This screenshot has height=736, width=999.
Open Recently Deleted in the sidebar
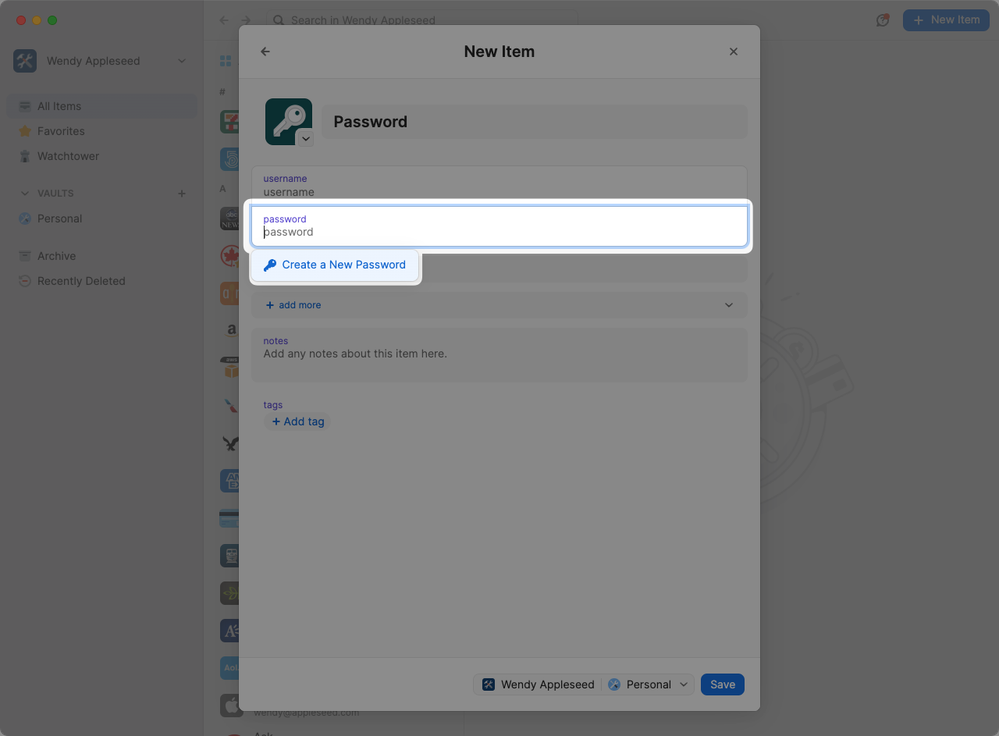click(81, 281)
